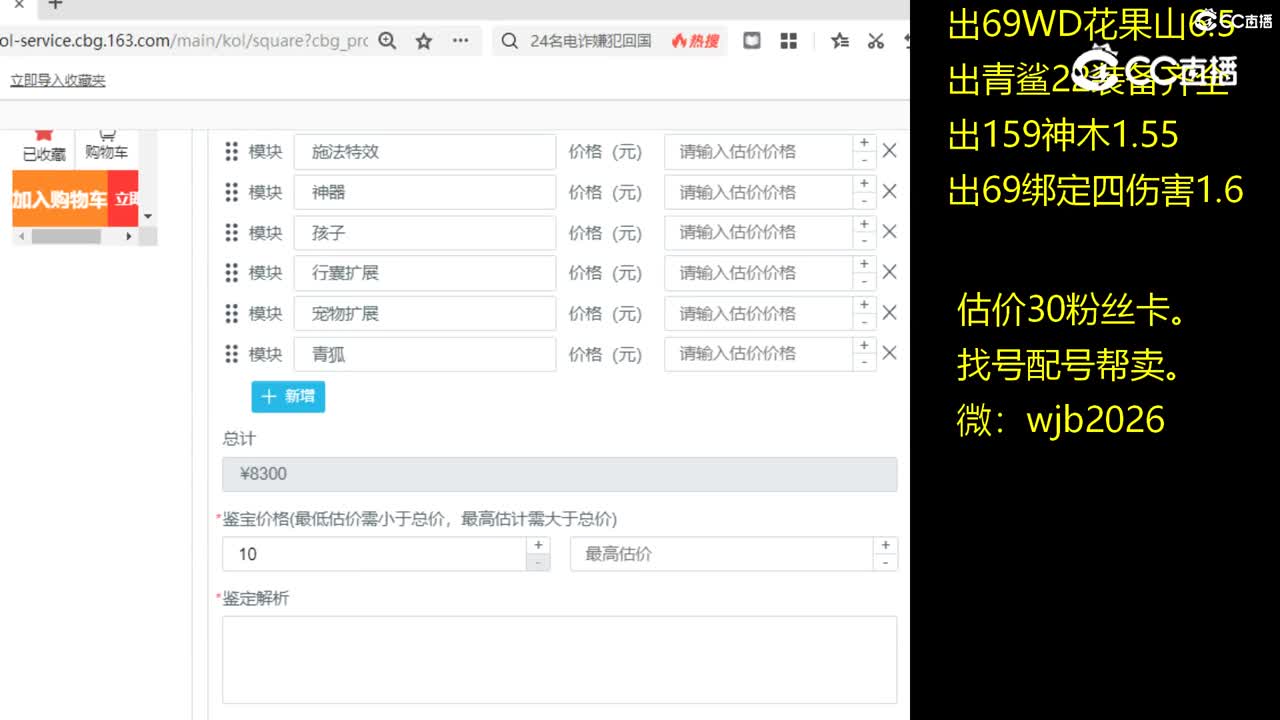Grab the drag handle for 神器 row
Screen dimensions: 1280x720
pos(231,192)
